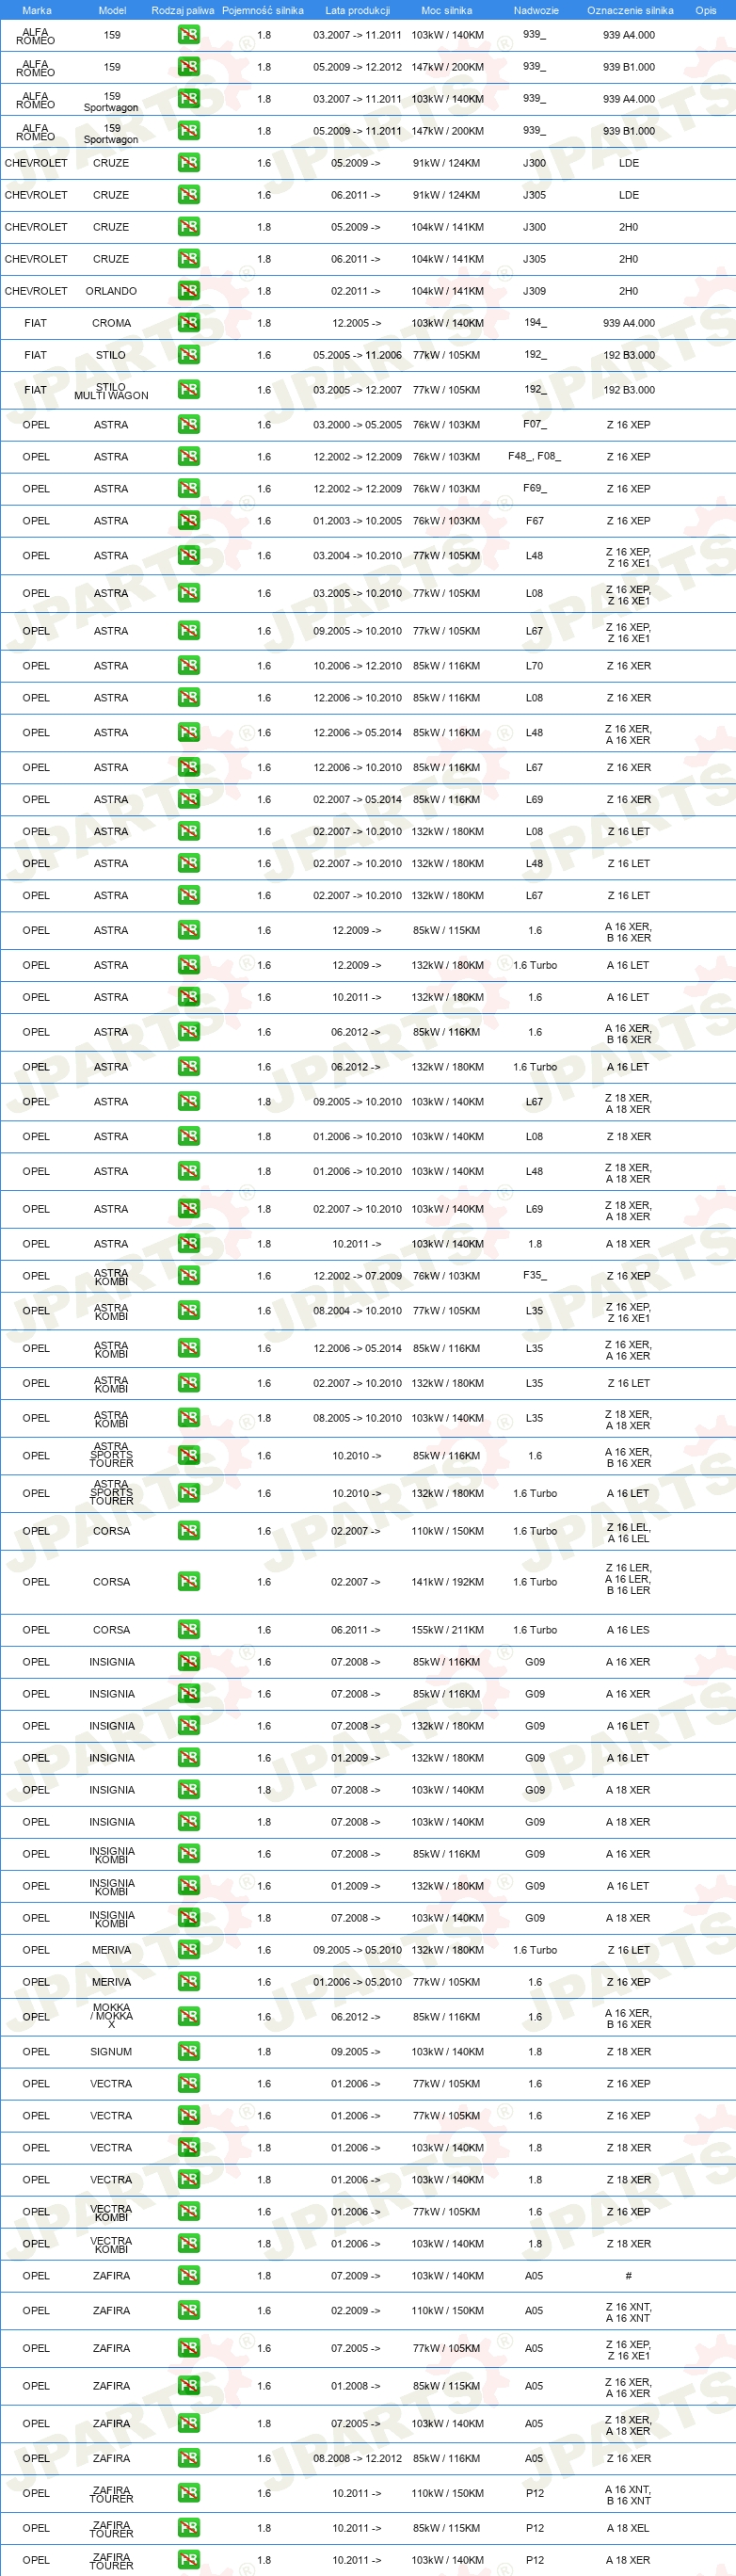Screen dimensions: 736x2576
Task: Click the Nadwozie column header
Action: click(x=536, y=10)
